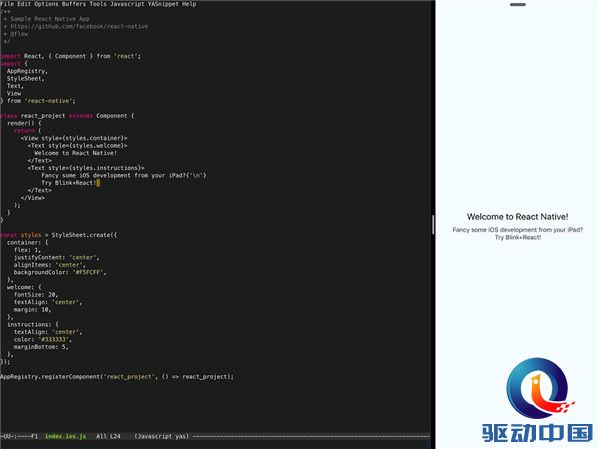Viewport: 600px width, 449px height.
Task: Place cursor after Try Blink+React! in code
Action: pos(98,183)
